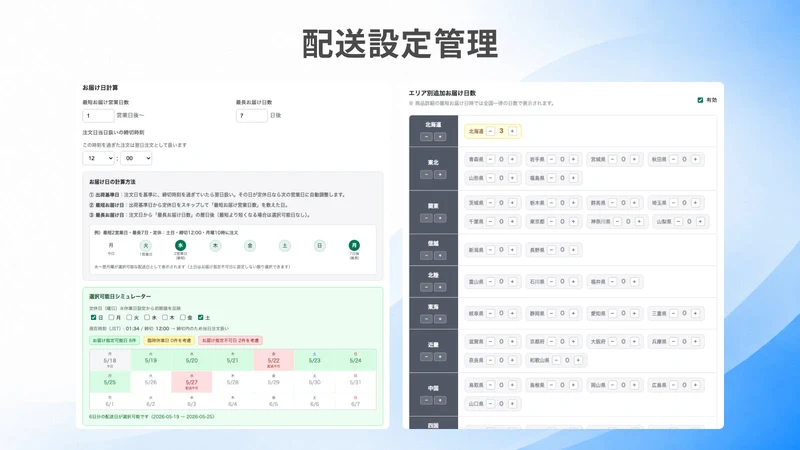Increase days for 秋田県
The height and width of the screenshot is (450, 800).
coord(695,159)
